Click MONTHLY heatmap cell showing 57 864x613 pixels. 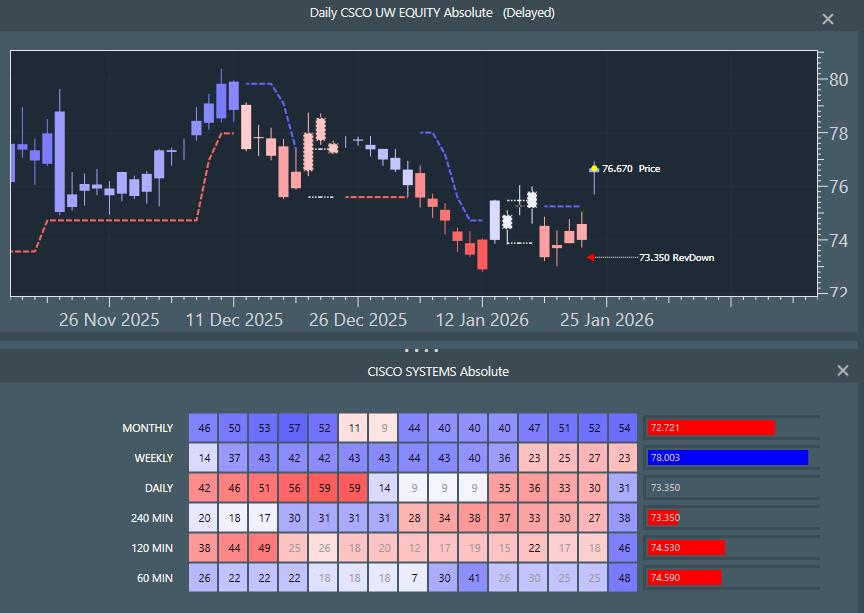point(294,428)
